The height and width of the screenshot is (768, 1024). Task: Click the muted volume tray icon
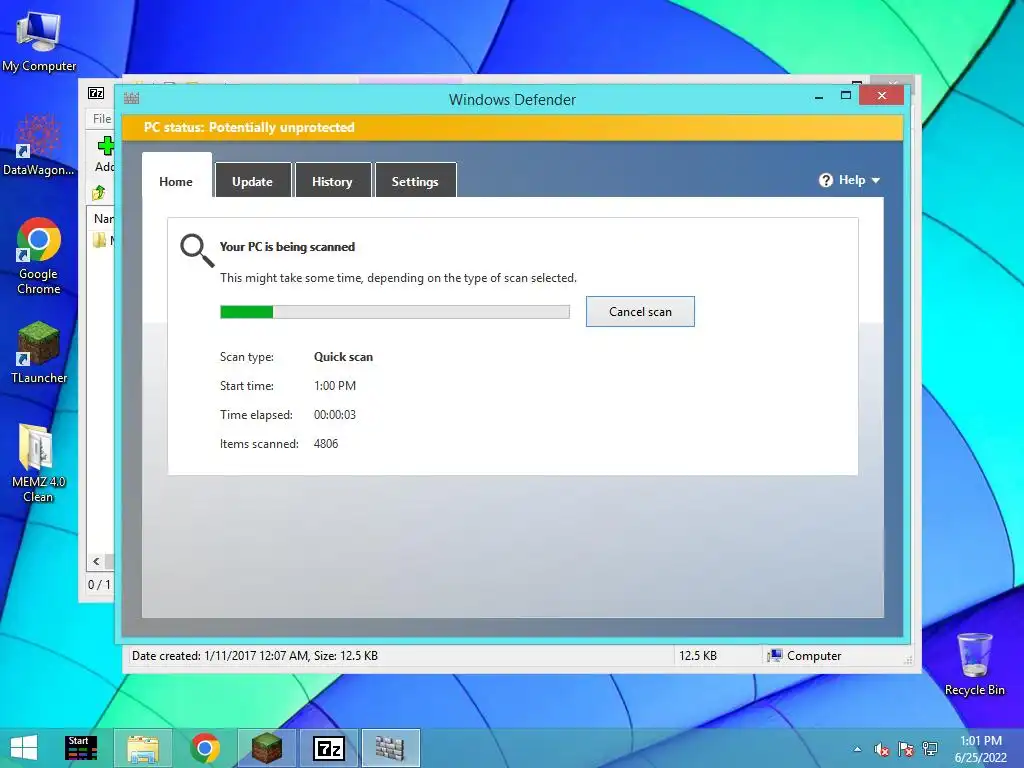tap(882, 749)
